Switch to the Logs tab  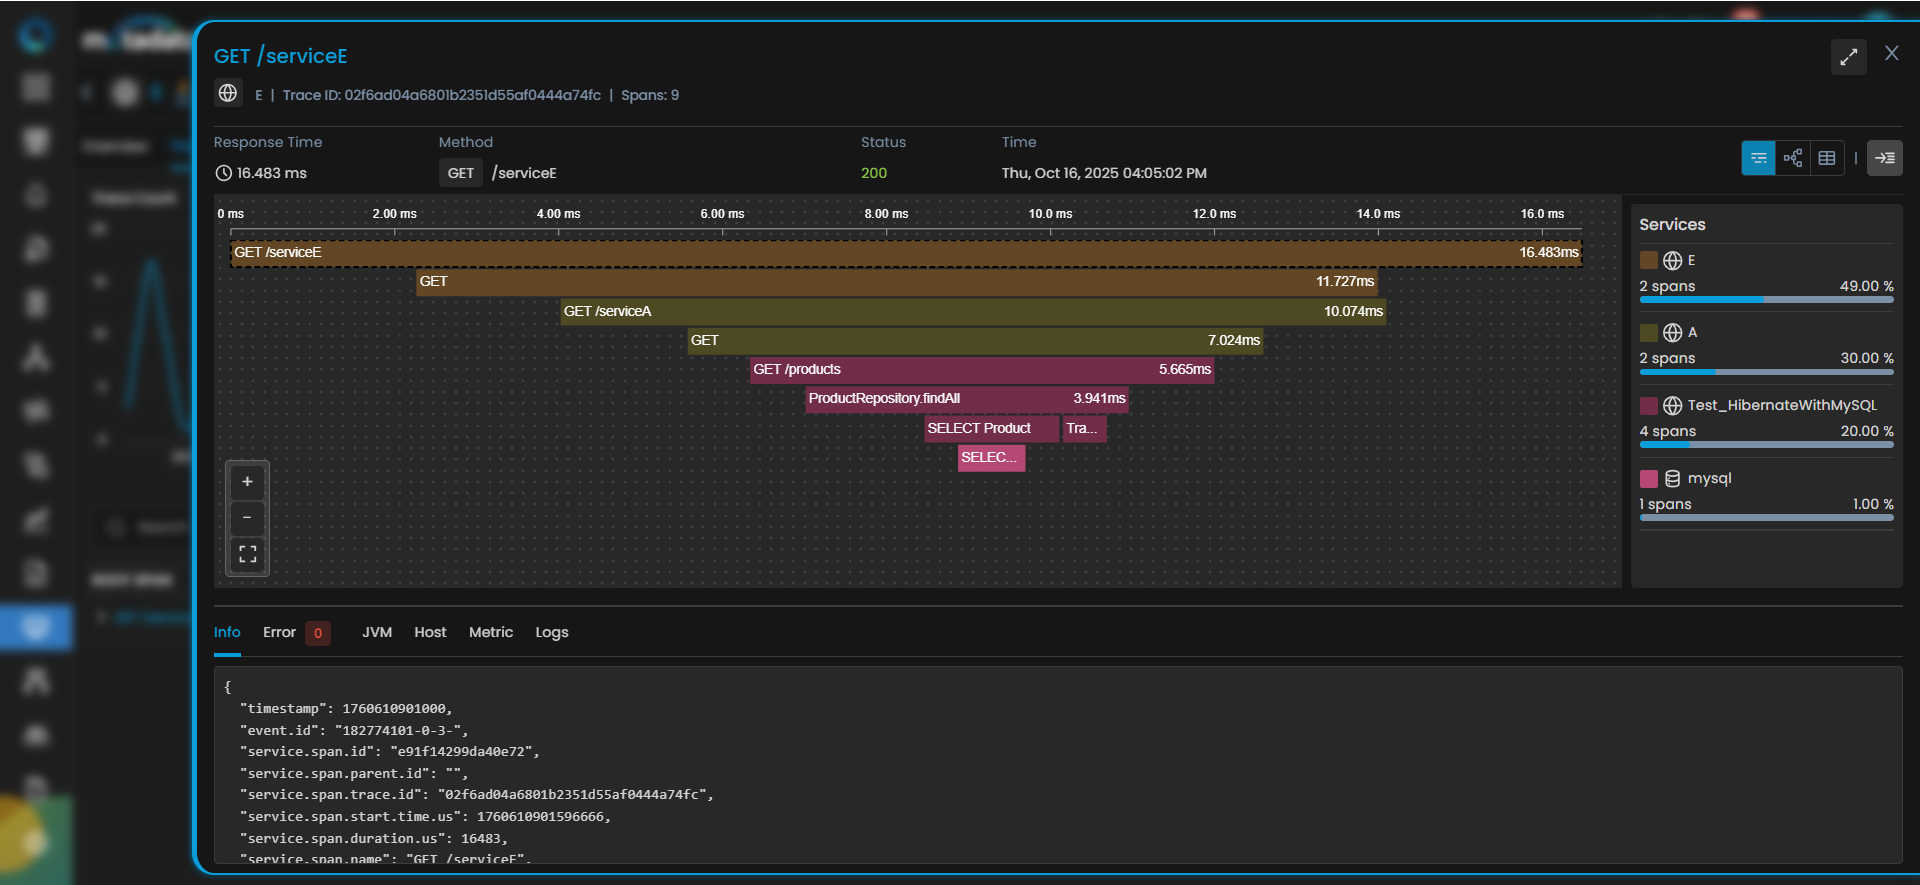551,632
